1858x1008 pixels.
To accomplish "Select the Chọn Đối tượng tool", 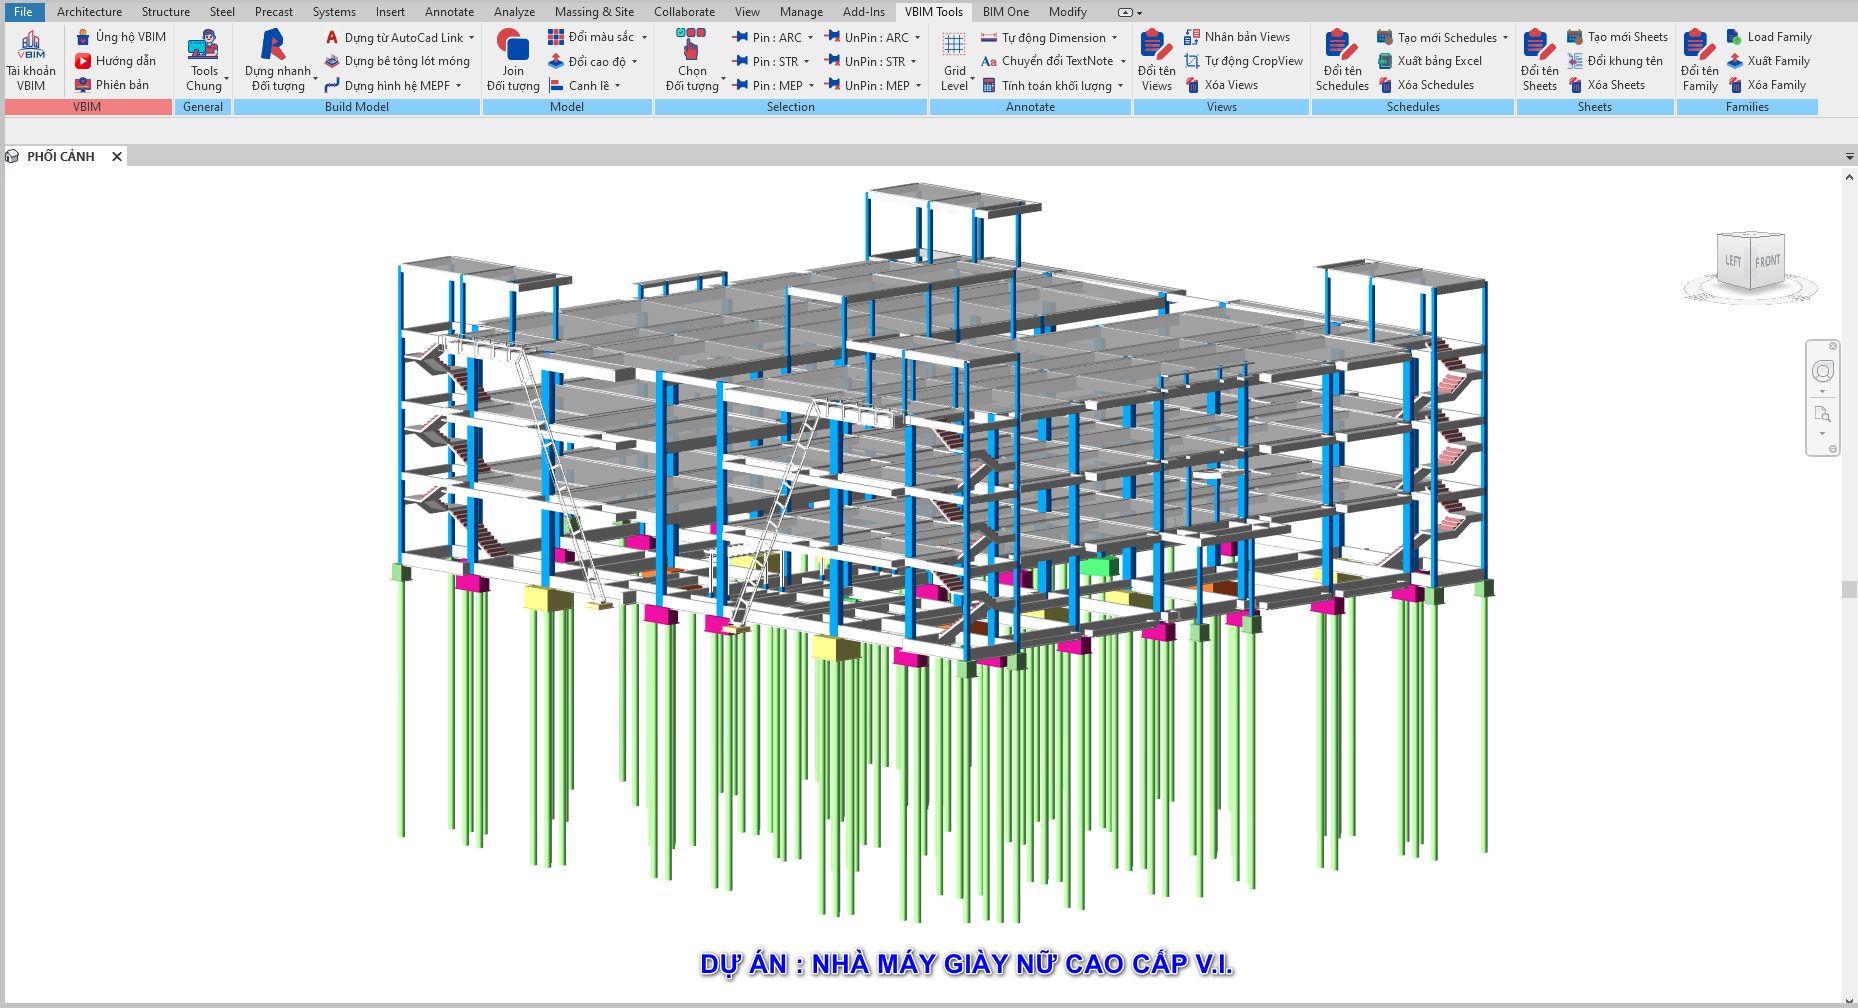I will [691, 46].
